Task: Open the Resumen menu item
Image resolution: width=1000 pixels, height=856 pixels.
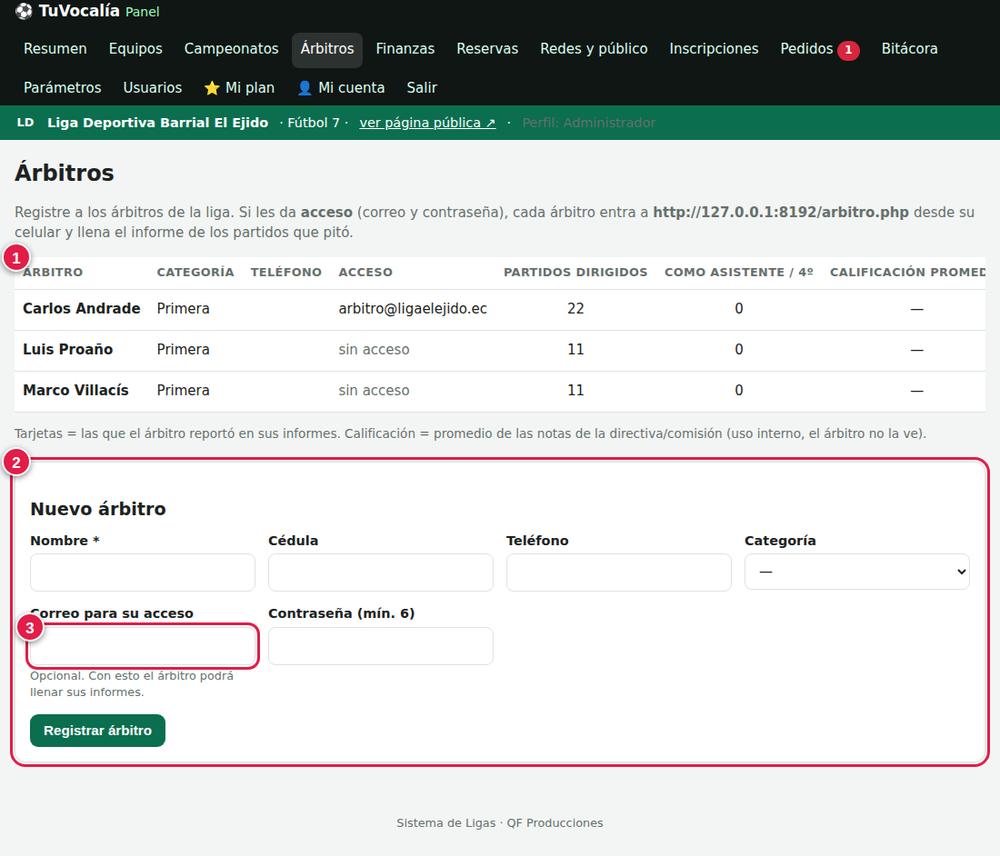Action: click(55, 49)
